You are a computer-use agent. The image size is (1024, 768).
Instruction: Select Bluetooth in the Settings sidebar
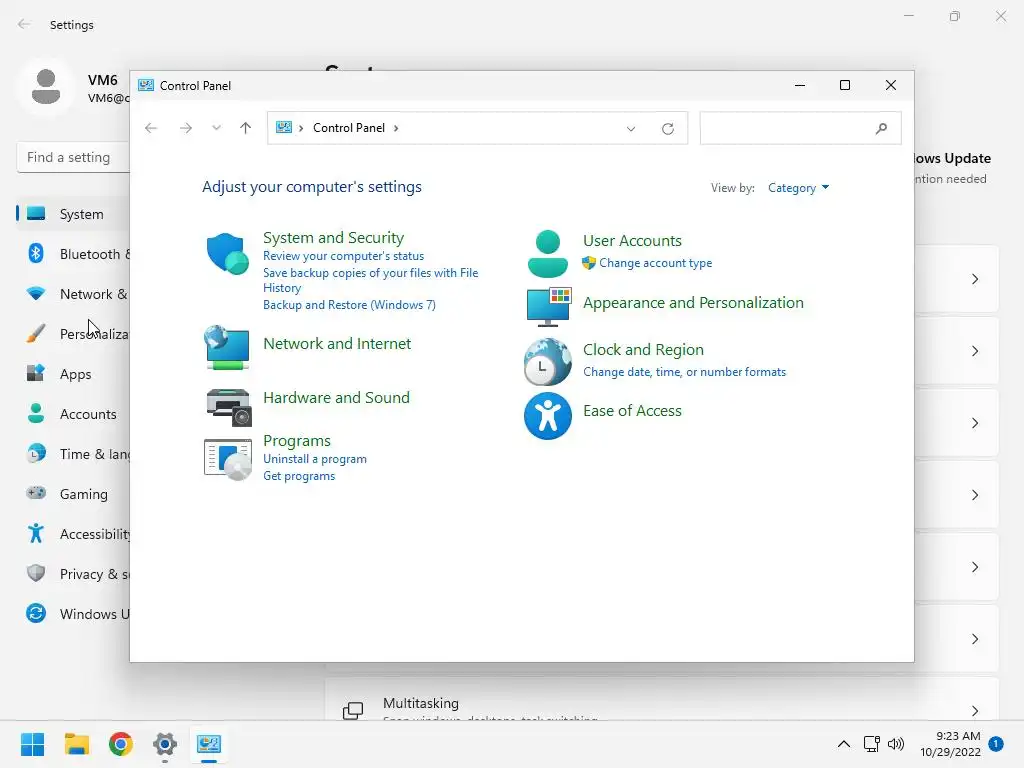pyautogui.click(x=73, y=254)
